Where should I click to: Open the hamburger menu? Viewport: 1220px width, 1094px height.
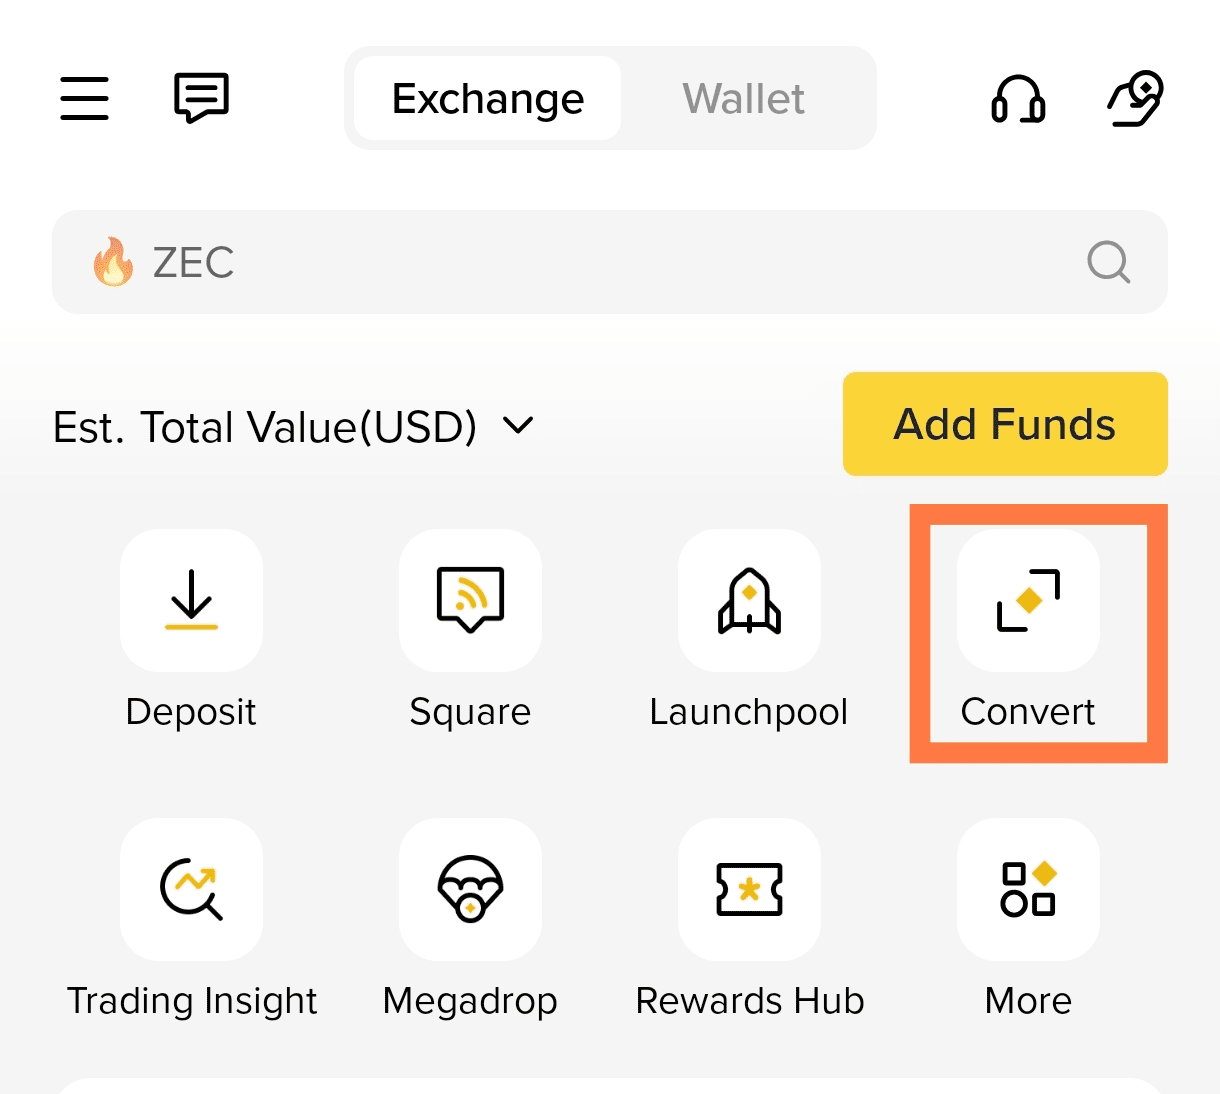(x=84, y=98)
